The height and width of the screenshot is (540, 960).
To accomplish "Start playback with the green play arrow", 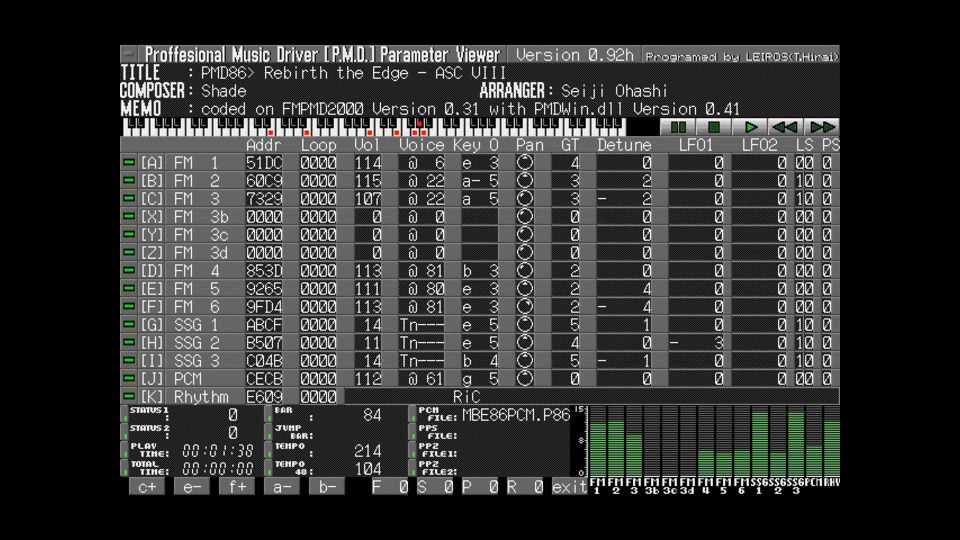I will [749, 127].
